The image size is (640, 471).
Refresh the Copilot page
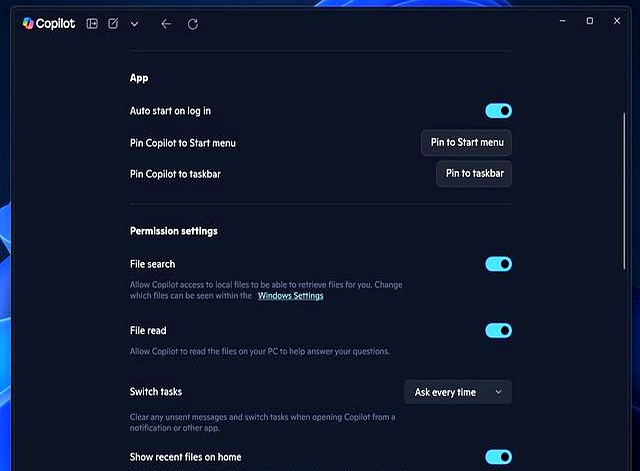(193, 23)
